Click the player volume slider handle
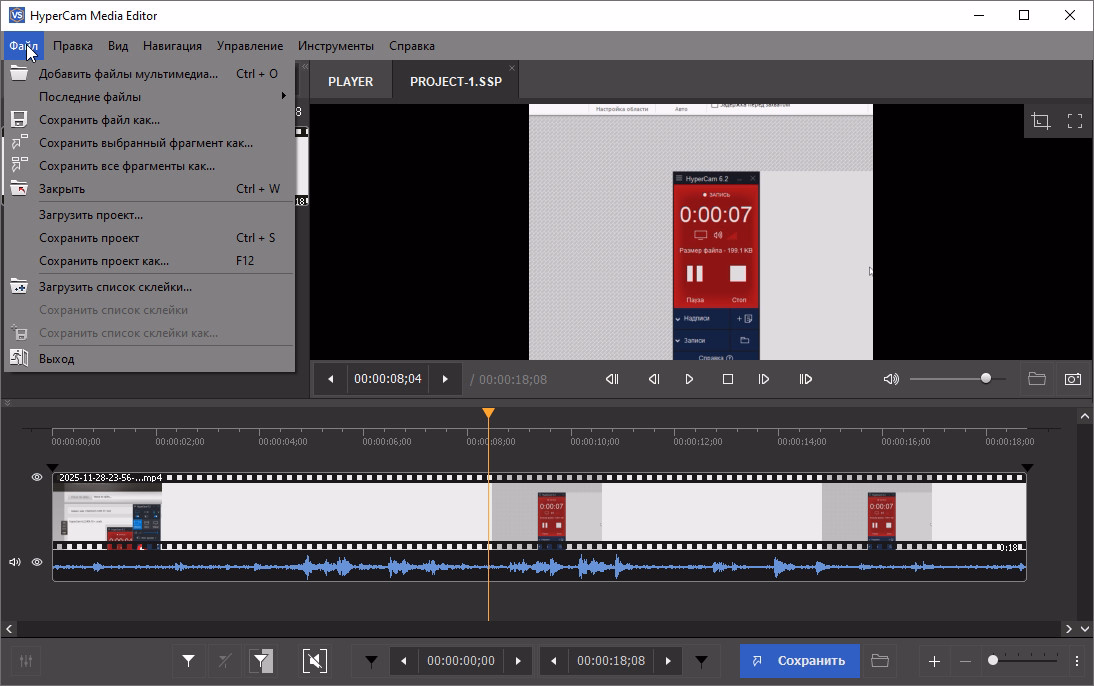 [986, 378]
